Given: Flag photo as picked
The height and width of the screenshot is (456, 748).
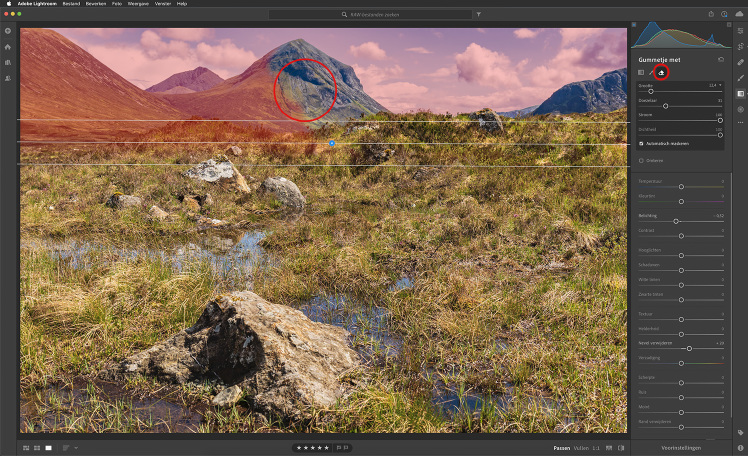Looking at the screenshot, I should point(339,448).
